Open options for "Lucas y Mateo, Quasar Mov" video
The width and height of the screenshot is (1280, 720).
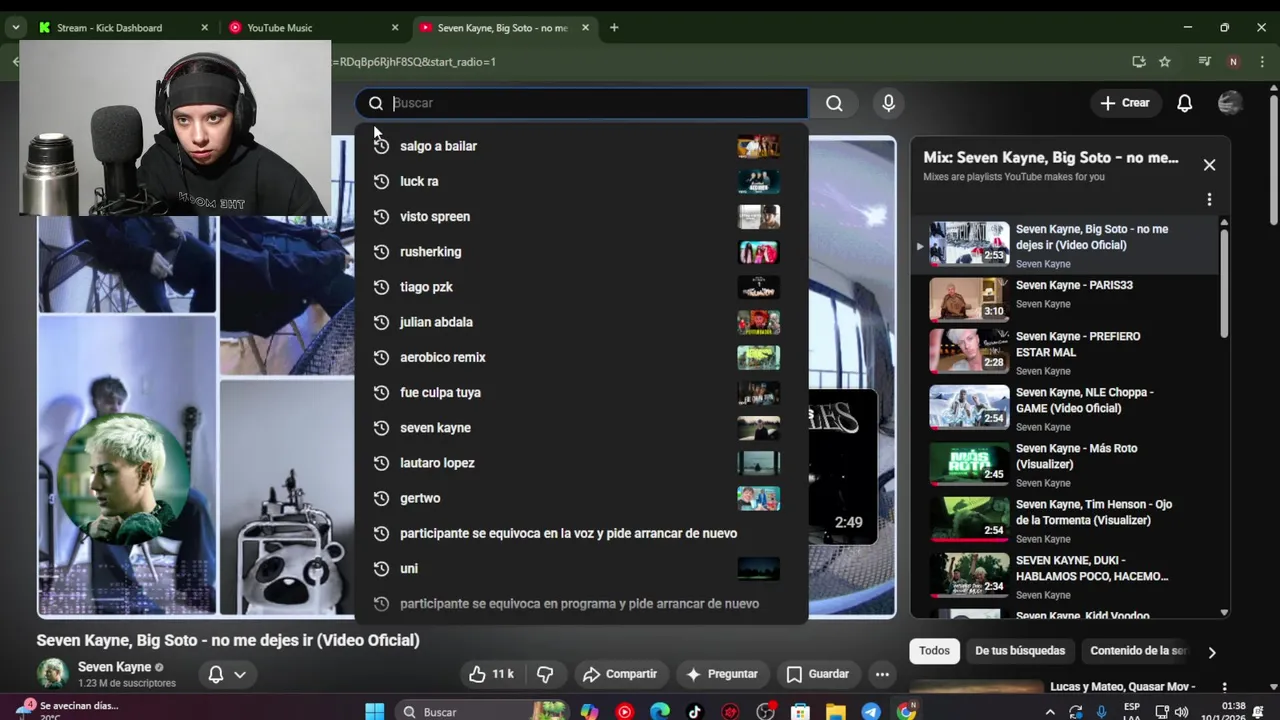[x=1223, y=688]
